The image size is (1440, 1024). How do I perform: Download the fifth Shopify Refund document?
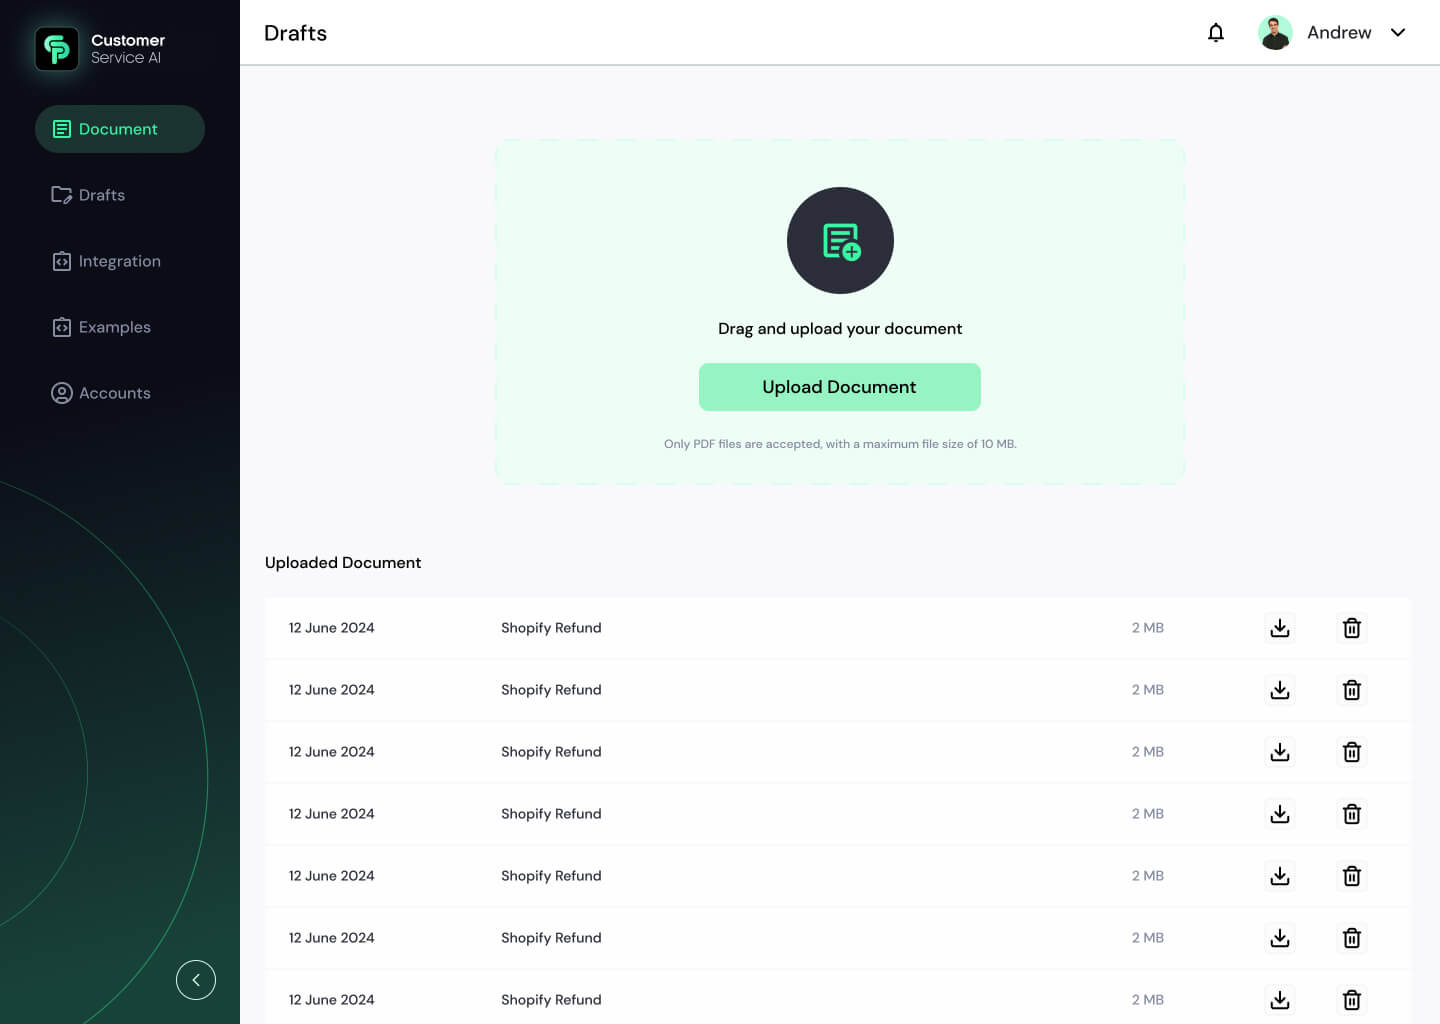tap(1280, 876)
